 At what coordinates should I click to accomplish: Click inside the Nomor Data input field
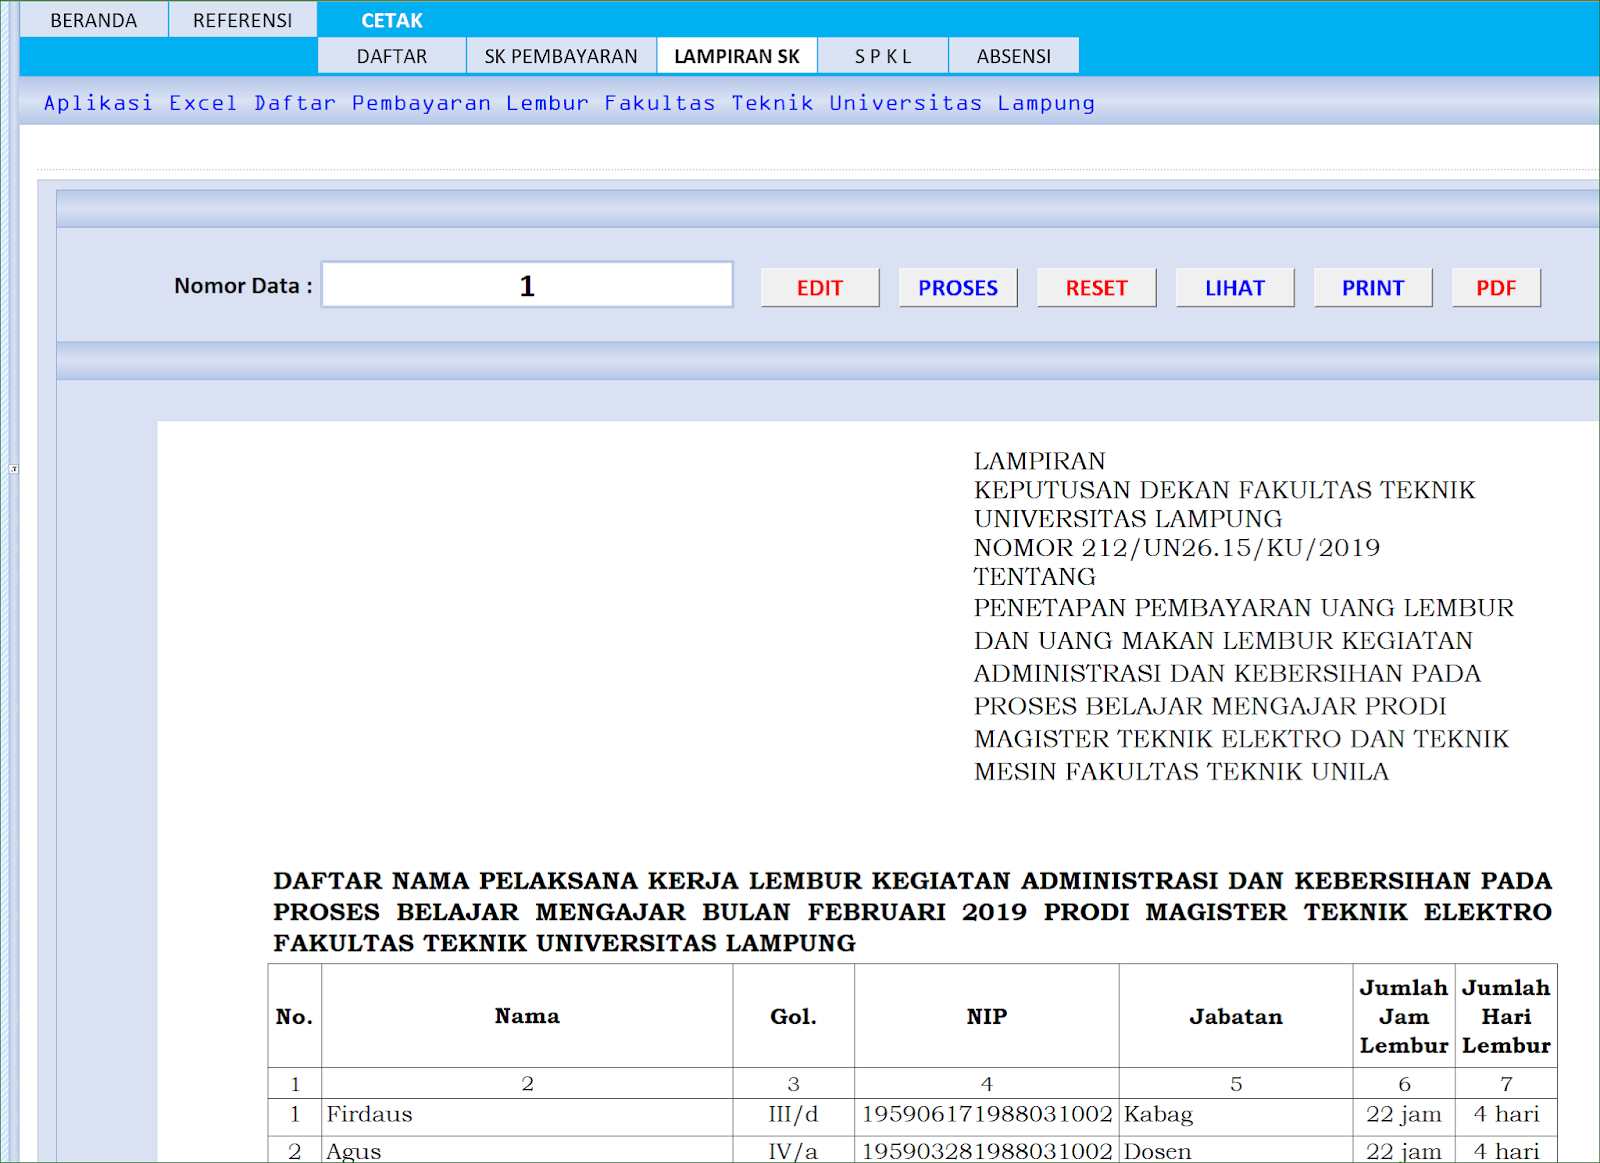click(527, 285)
